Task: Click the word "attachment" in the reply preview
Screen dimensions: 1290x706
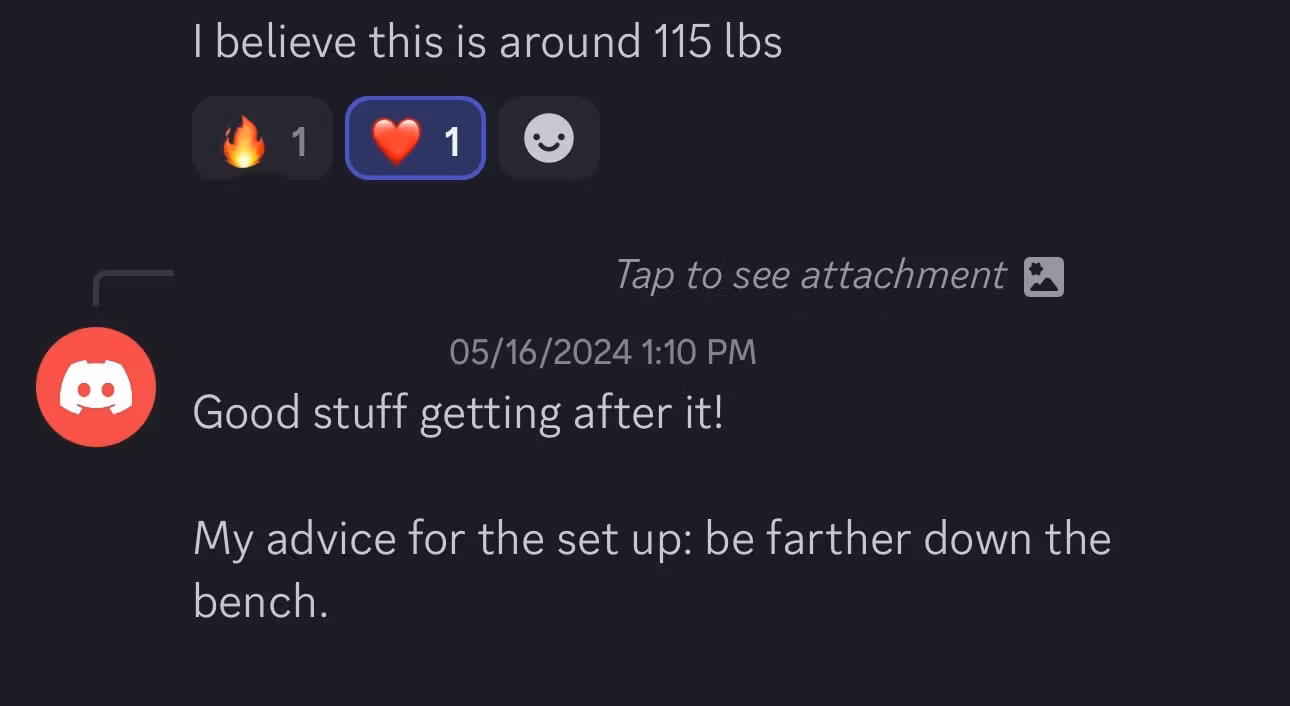Action: click(903, 275)
